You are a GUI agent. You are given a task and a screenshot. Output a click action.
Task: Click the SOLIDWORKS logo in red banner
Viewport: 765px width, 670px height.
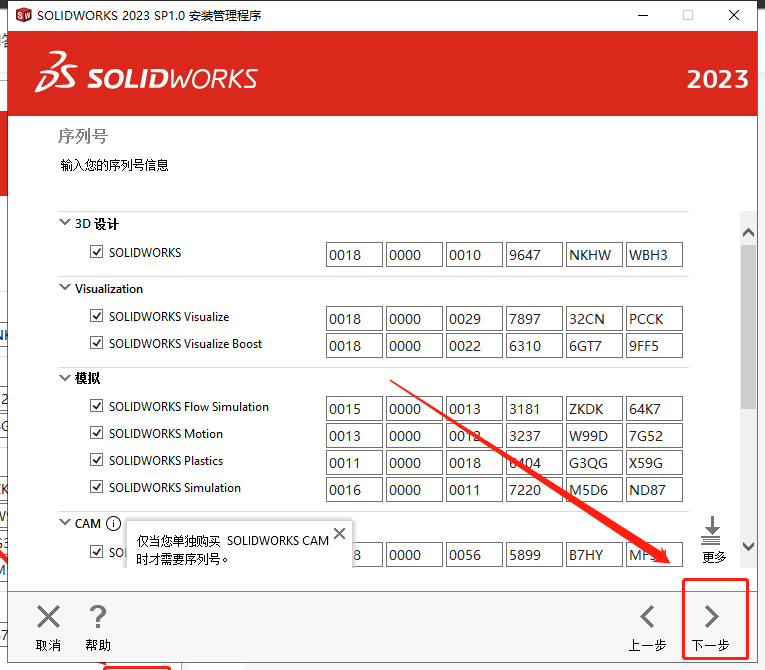147,79
